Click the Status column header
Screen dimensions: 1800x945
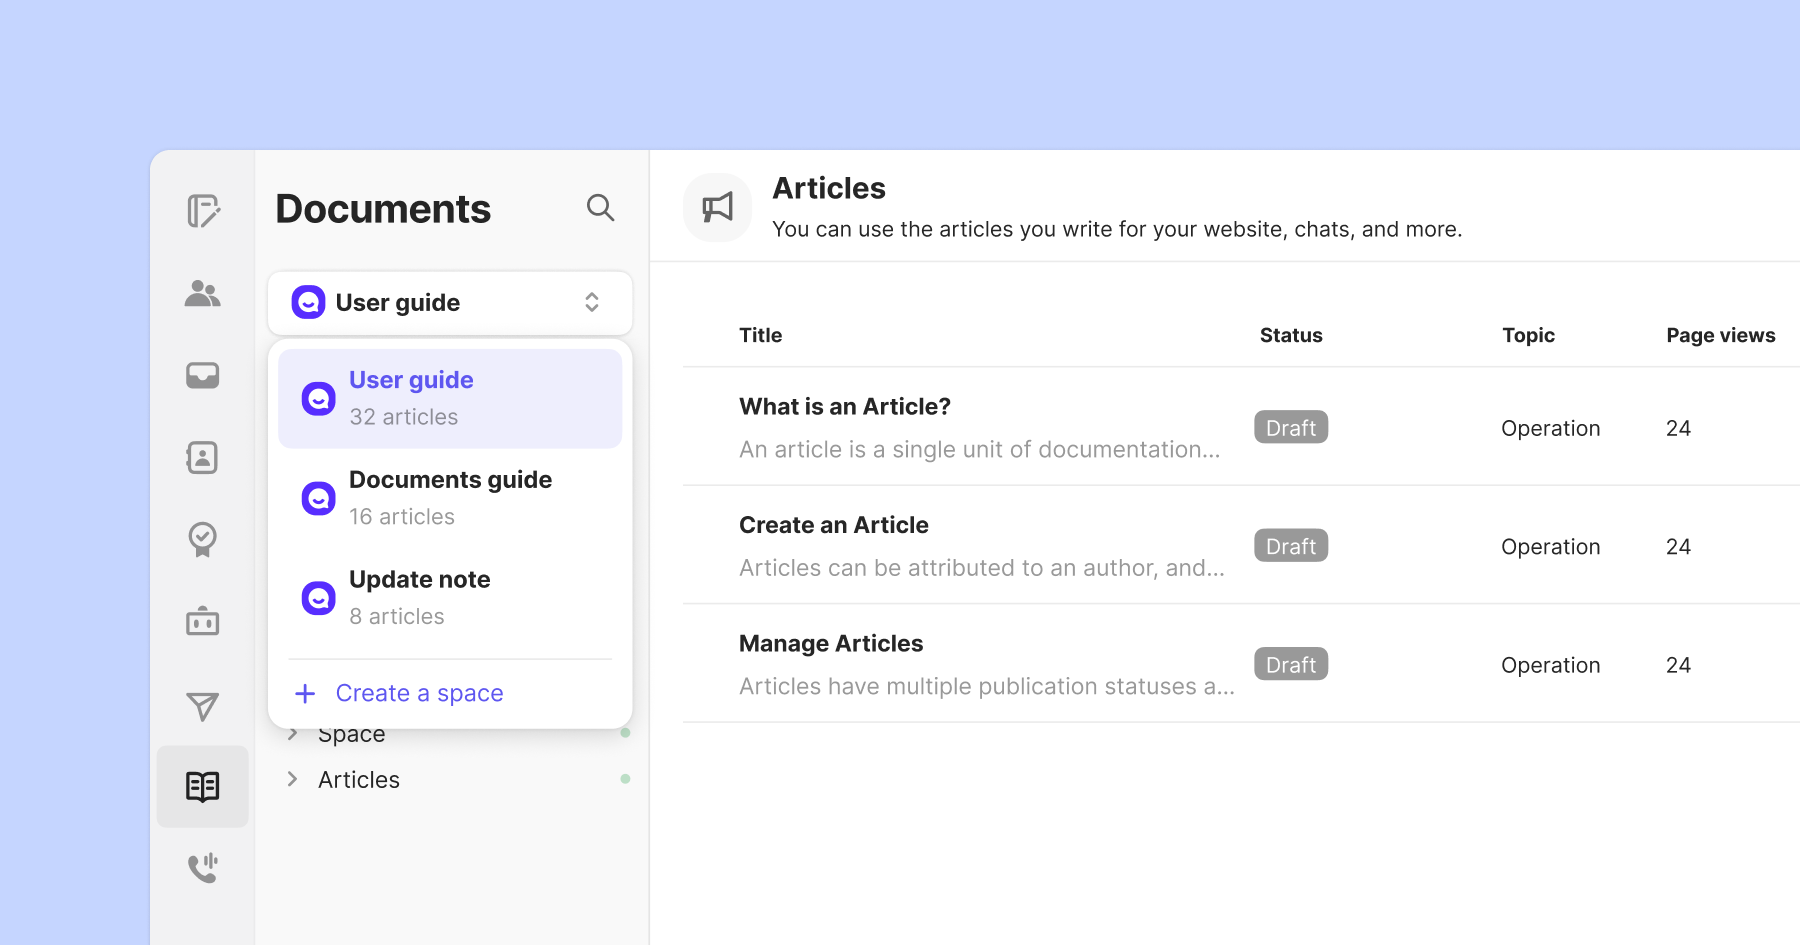(1291, 335)
